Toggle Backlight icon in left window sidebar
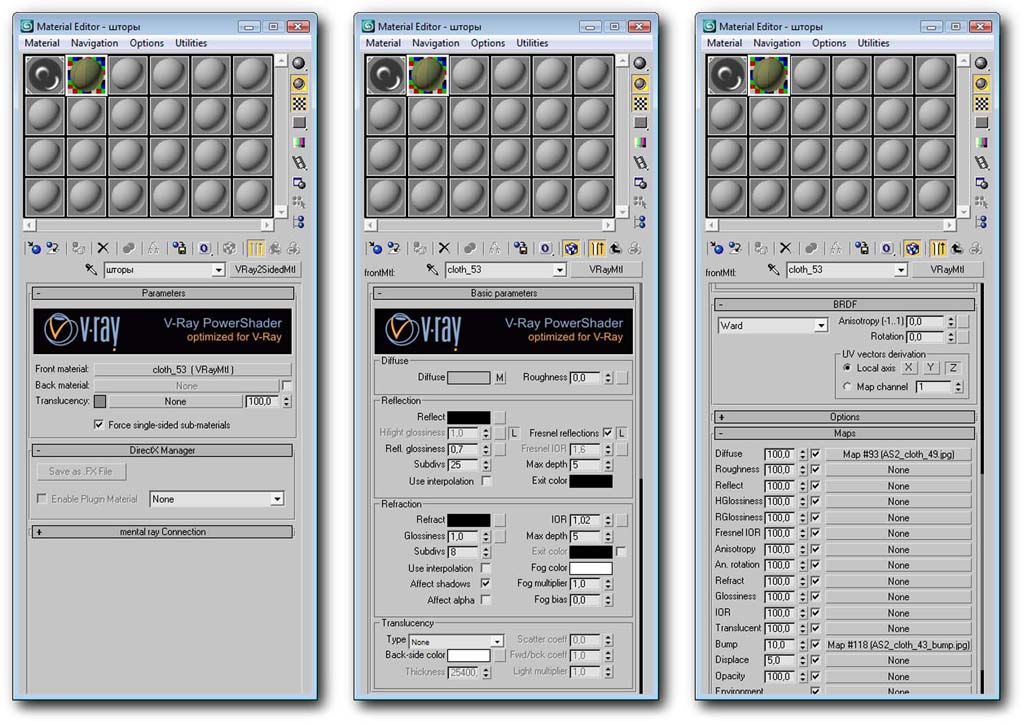This screenshot has width=1024, height=724. pos(299,83)
